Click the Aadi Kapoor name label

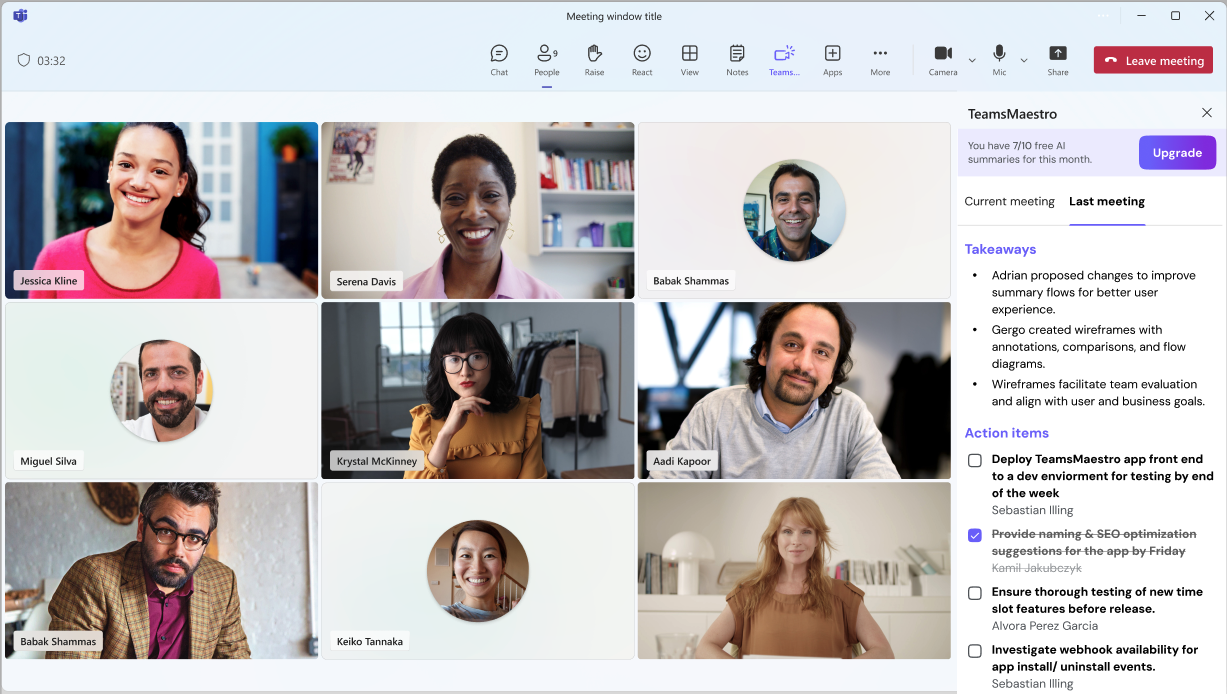point(681,461)
